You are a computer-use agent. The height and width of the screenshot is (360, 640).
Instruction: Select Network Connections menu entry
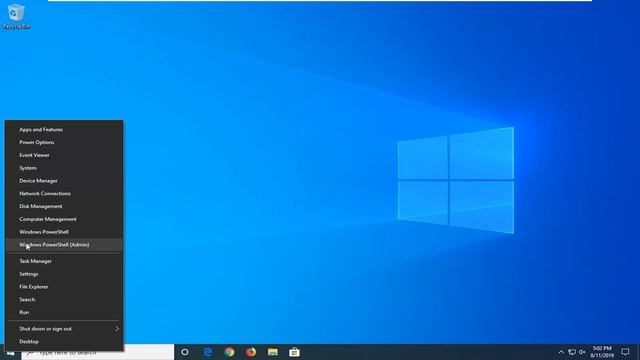pyautogui.click(x=64, y=193)
